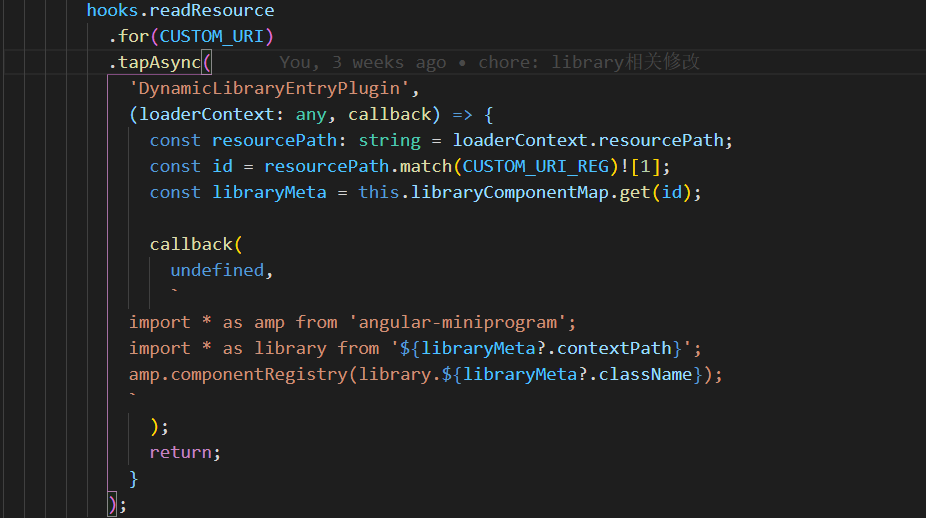Click the readResource method name
The width and height of the screenshot is (926, 518).
[x=211, y=10]
